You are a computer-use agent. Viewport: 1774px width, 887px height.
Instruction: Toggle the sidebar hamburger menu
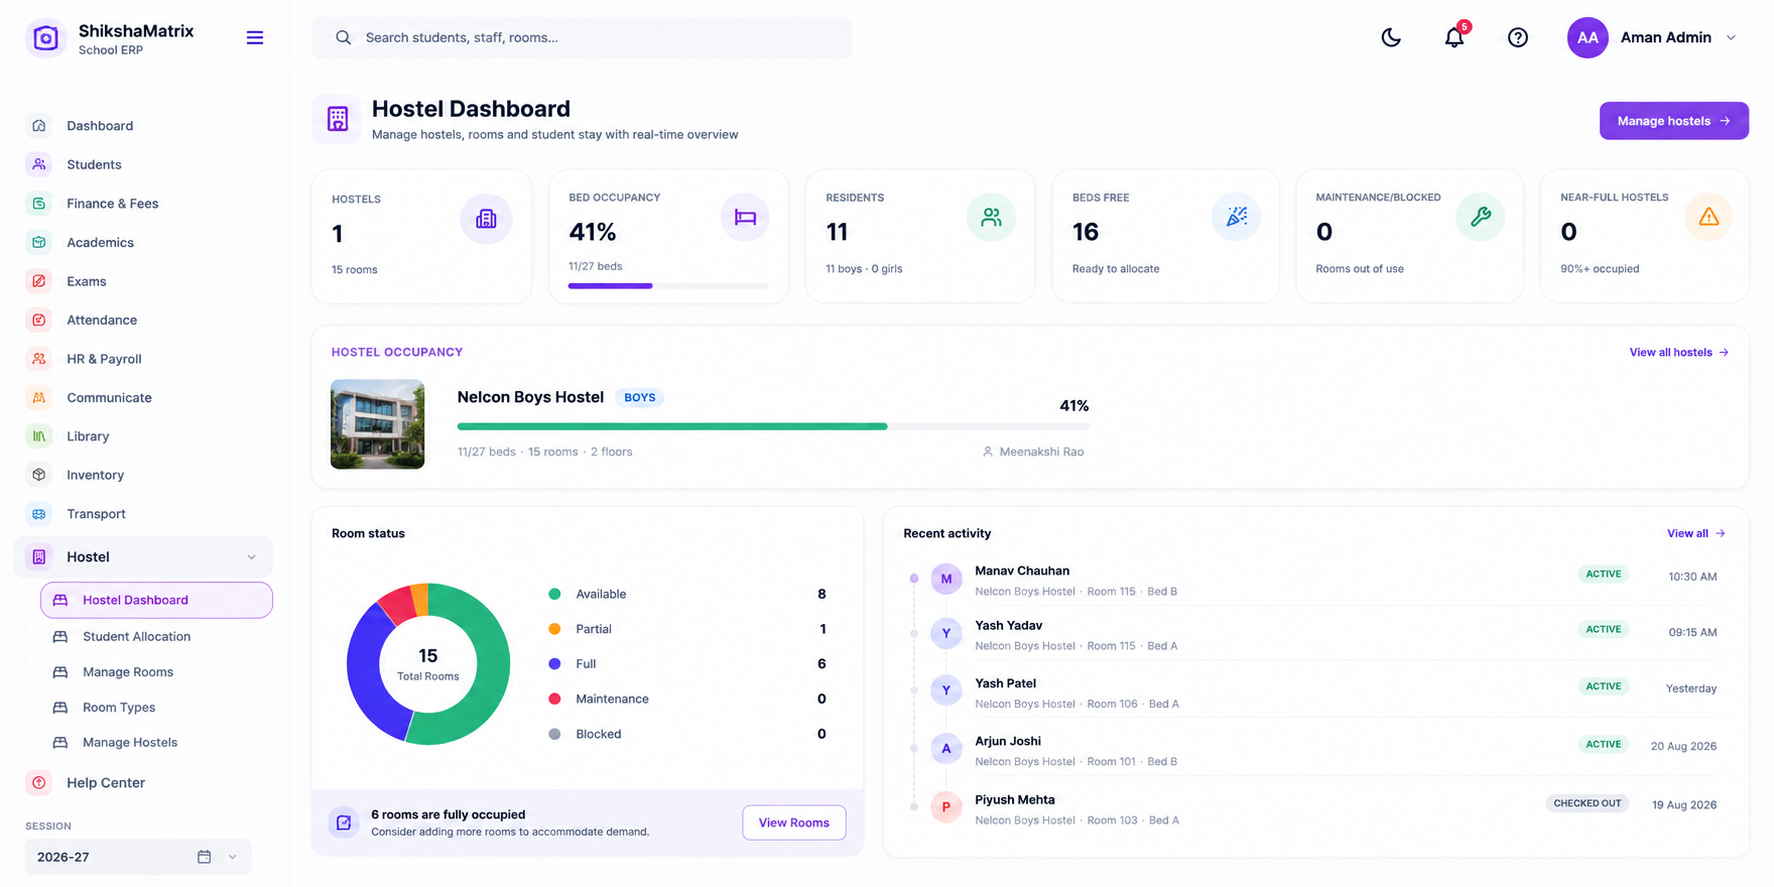(255, 38)
